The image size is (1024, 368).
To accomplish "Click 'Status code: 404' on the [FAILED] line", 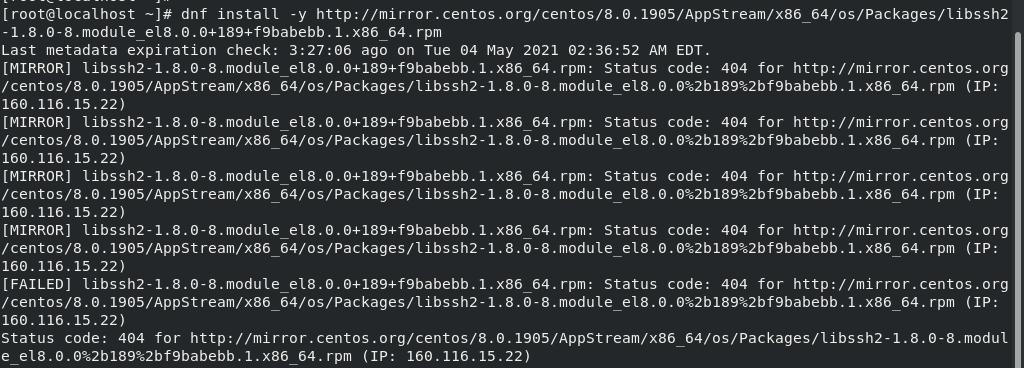I will [x=675, y=285].
